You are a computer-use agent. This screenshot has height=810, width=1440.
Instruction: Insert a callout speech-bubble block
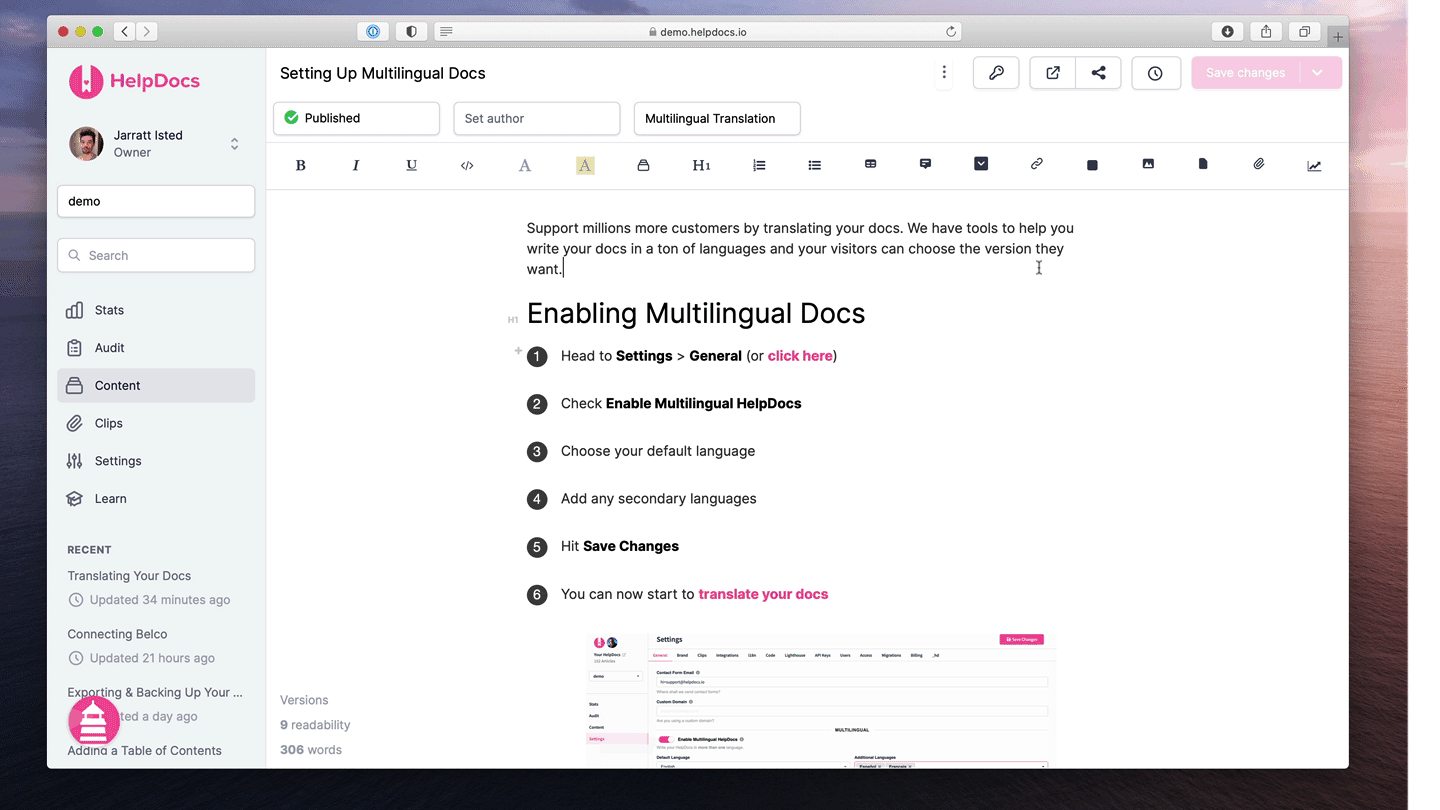(x=925, y=164)
